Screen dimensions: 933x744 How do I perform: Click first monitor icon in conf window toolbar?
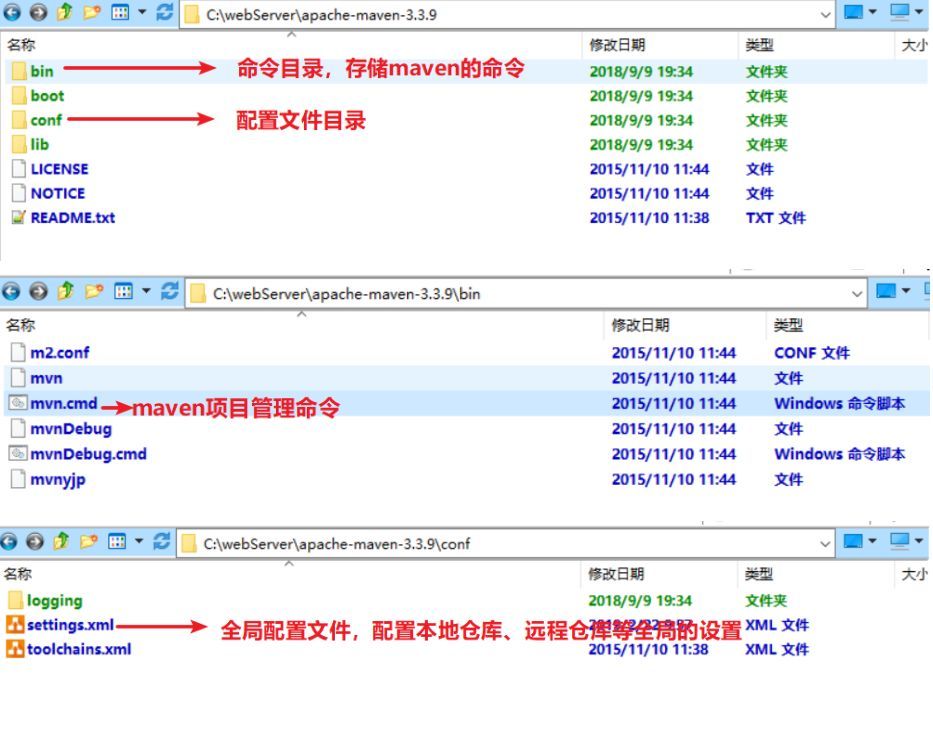[853, 541]
